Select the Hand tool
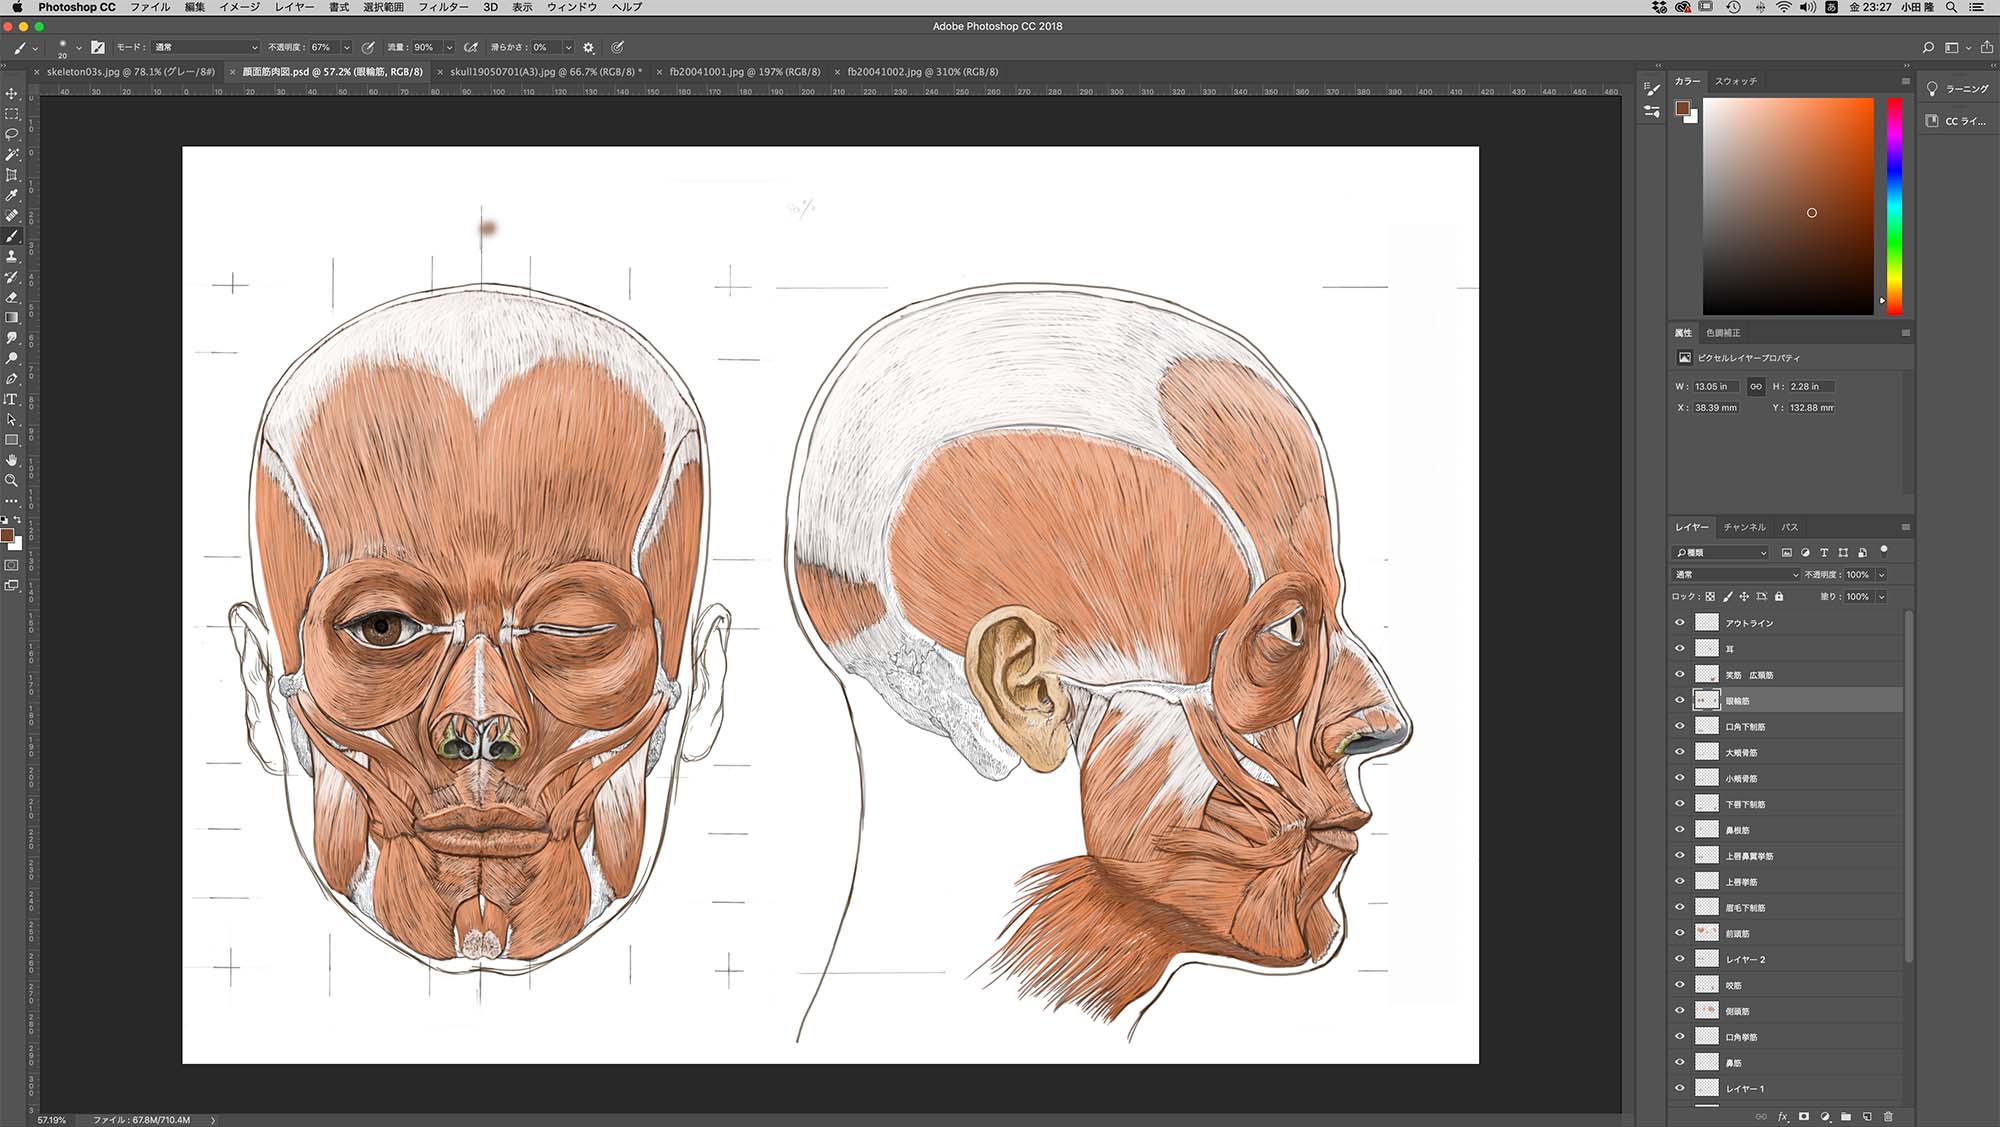Image resolution: width=2000 pixels, height=1127 pixels. pos(12,460)
